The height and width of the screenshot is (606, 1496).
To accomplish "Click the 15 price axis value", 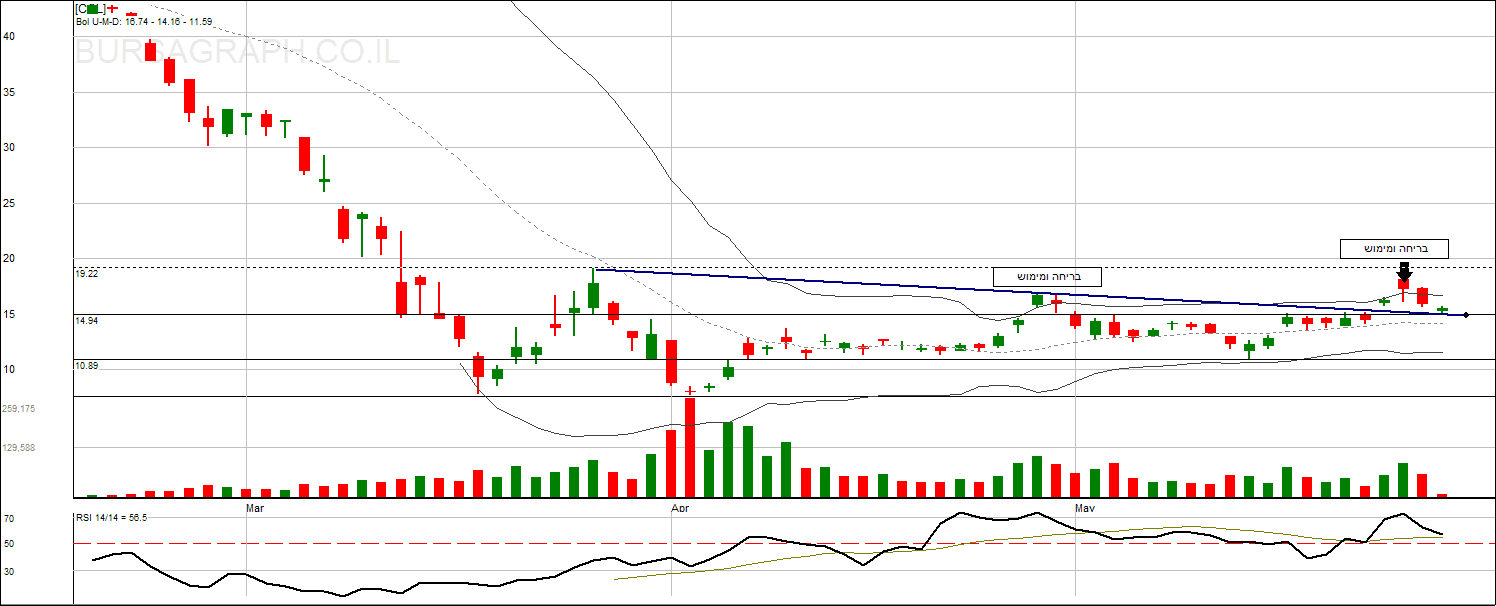I will coord(9,314).
